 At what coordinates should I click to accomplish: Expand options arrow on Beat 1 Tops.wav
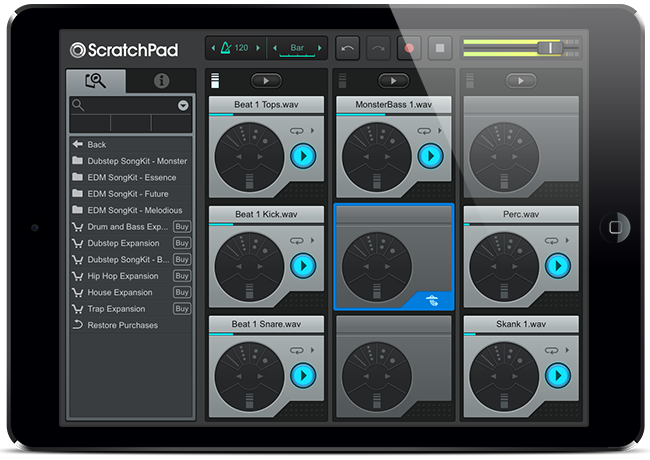pyautogui.click(x=313, y=131)
